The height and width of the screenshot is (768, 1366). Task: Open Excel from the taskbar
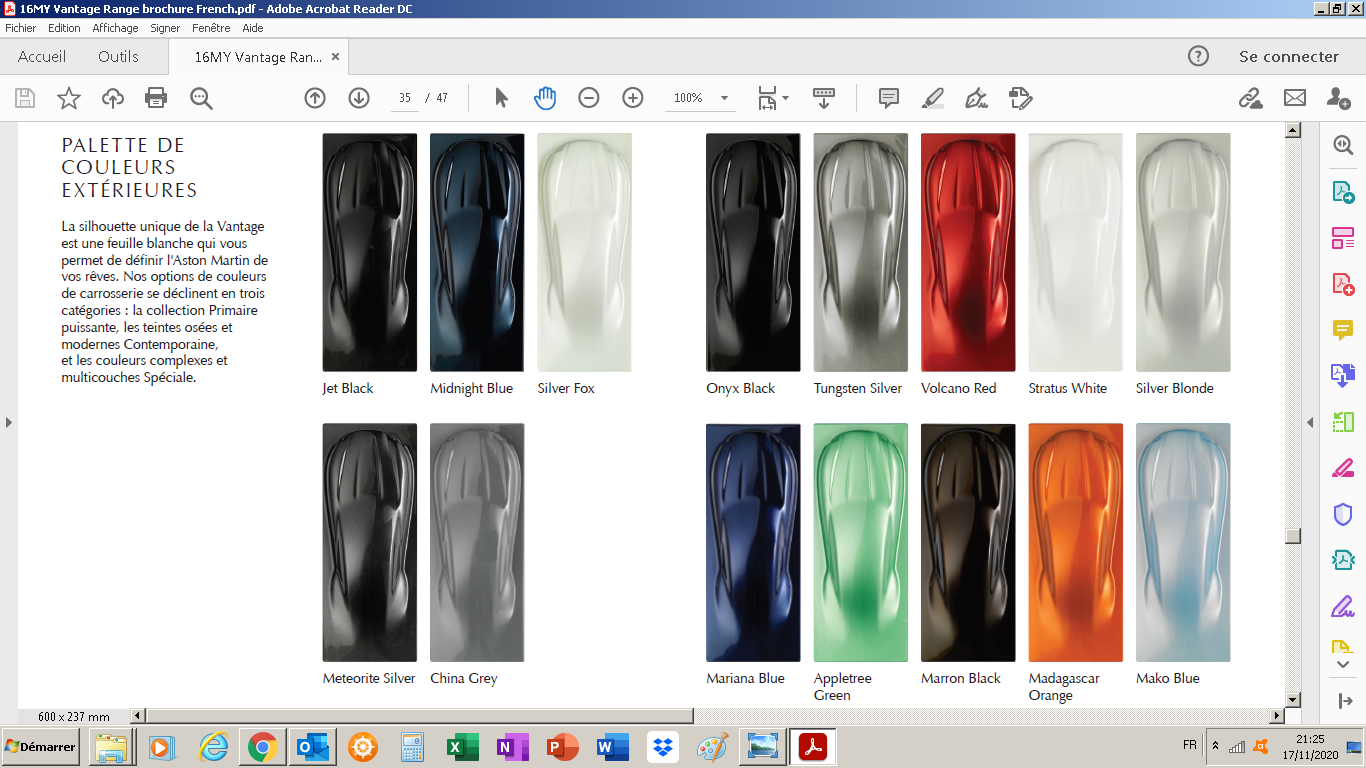(x=462, y=747)
